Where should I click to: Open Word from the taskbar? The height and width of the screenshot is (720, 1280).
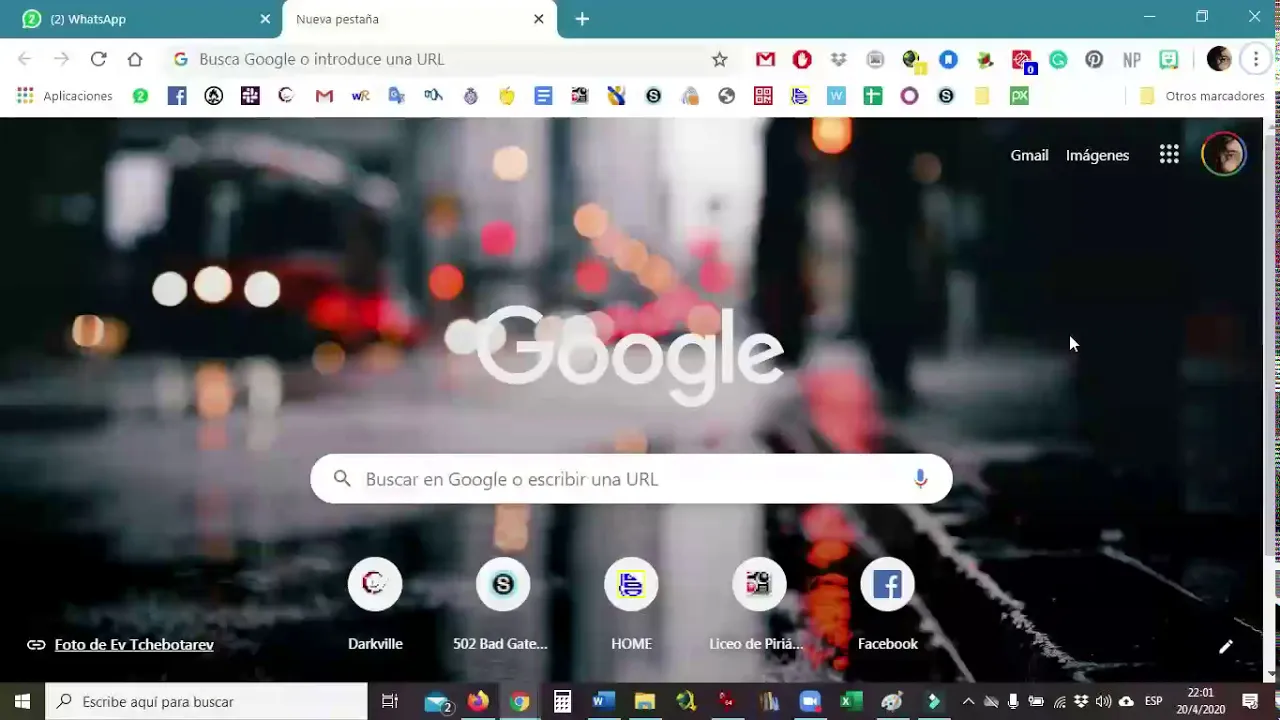[x=603, y=701]
